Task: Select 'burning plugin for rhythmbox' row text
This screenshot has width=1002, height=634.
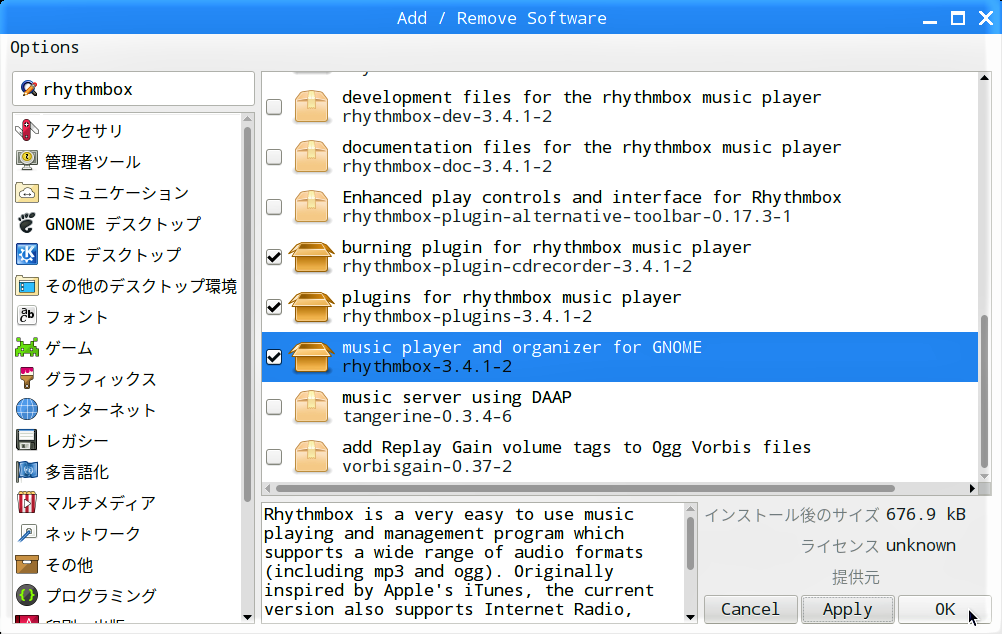Action: [x=546, y=247]
